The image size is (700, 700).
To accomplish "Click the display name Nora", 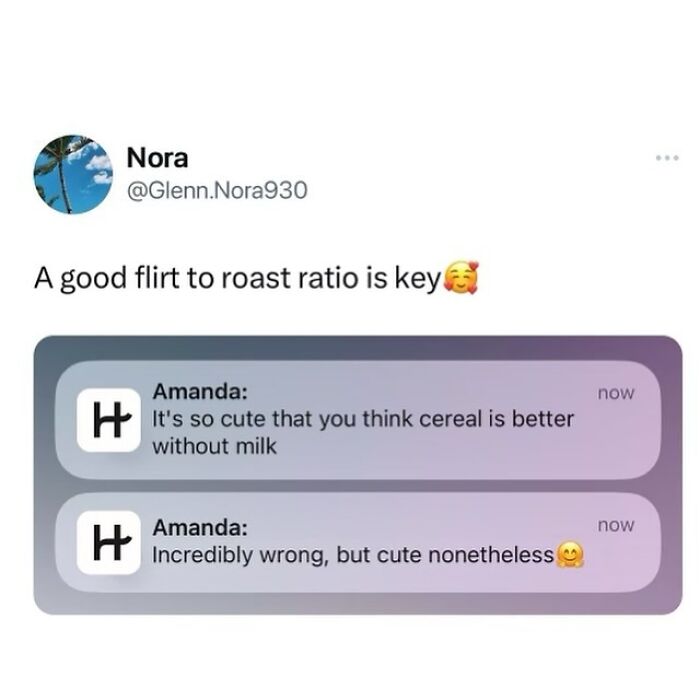I will tap(157, 158).
